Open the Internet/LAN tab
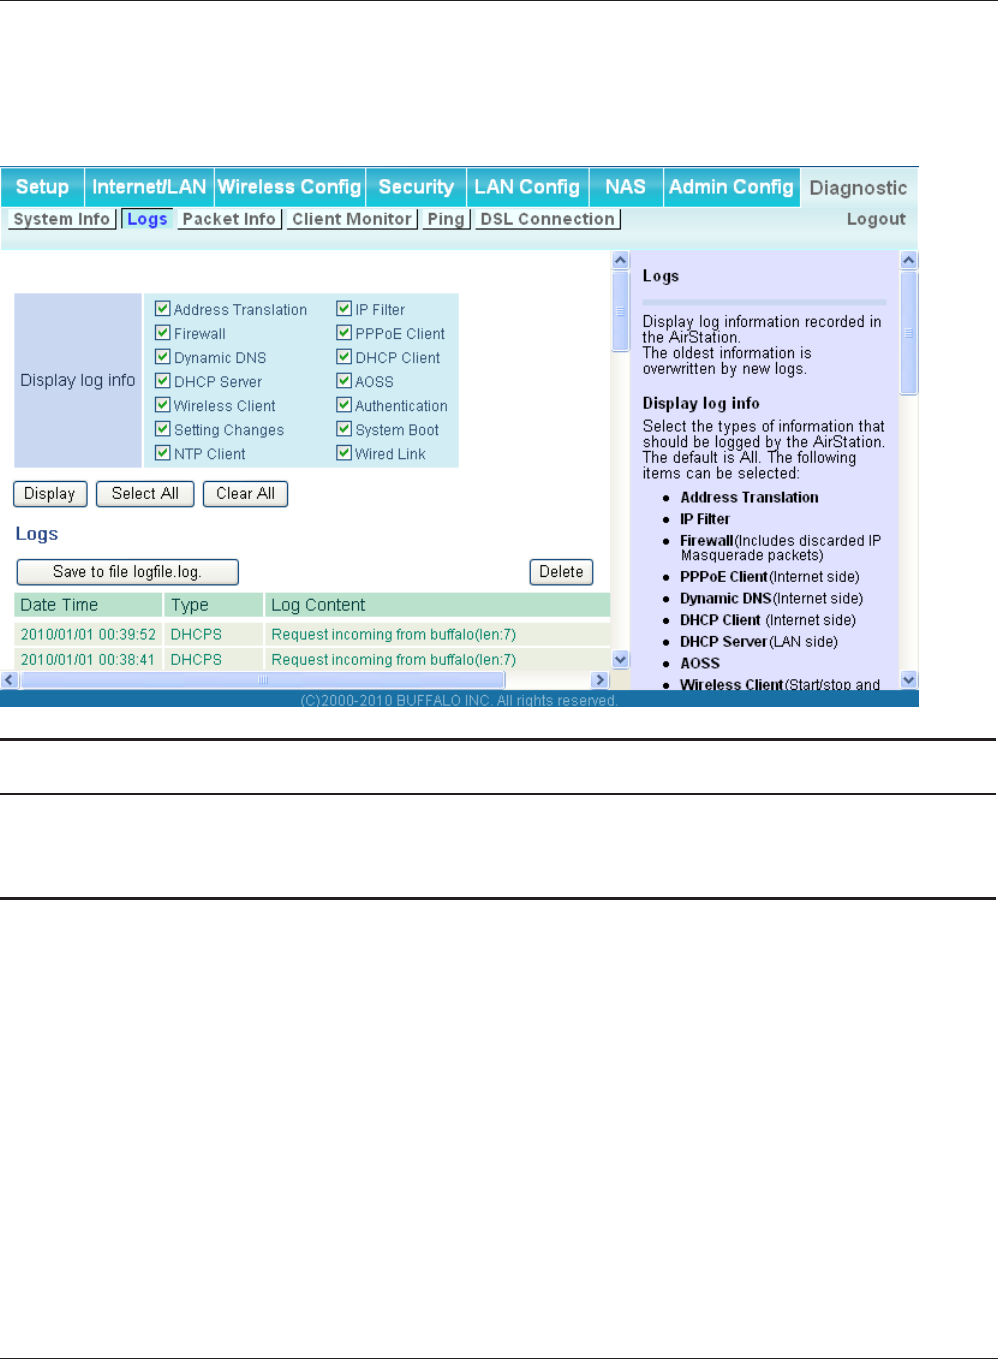The image size is (998, 1359). click(x=149, y=187)
